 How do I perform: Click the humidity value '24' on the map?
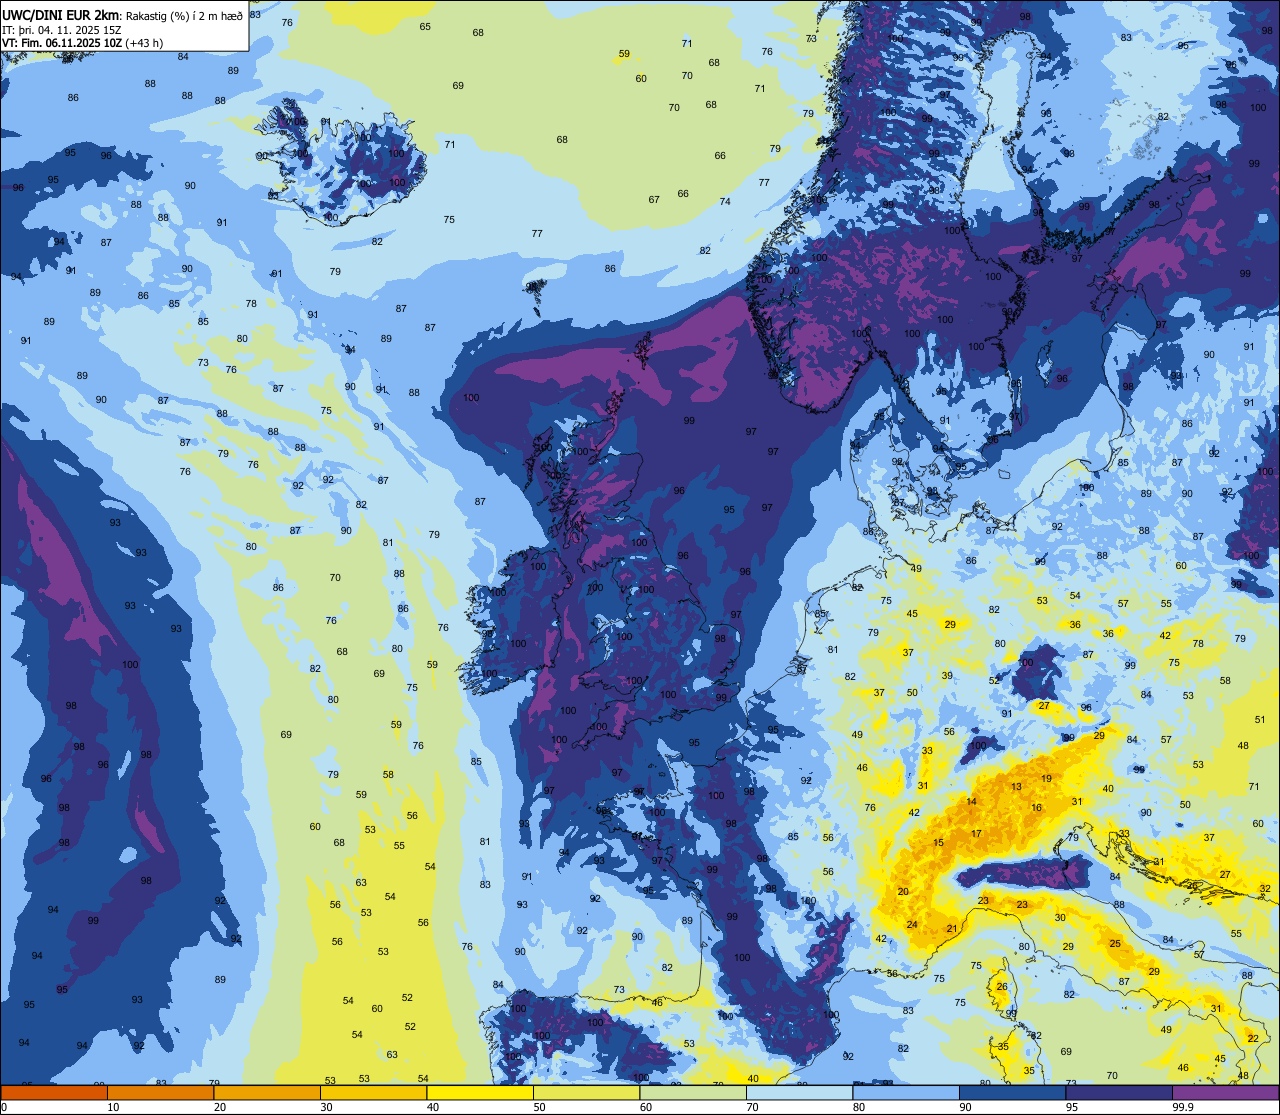coord(912,925)
